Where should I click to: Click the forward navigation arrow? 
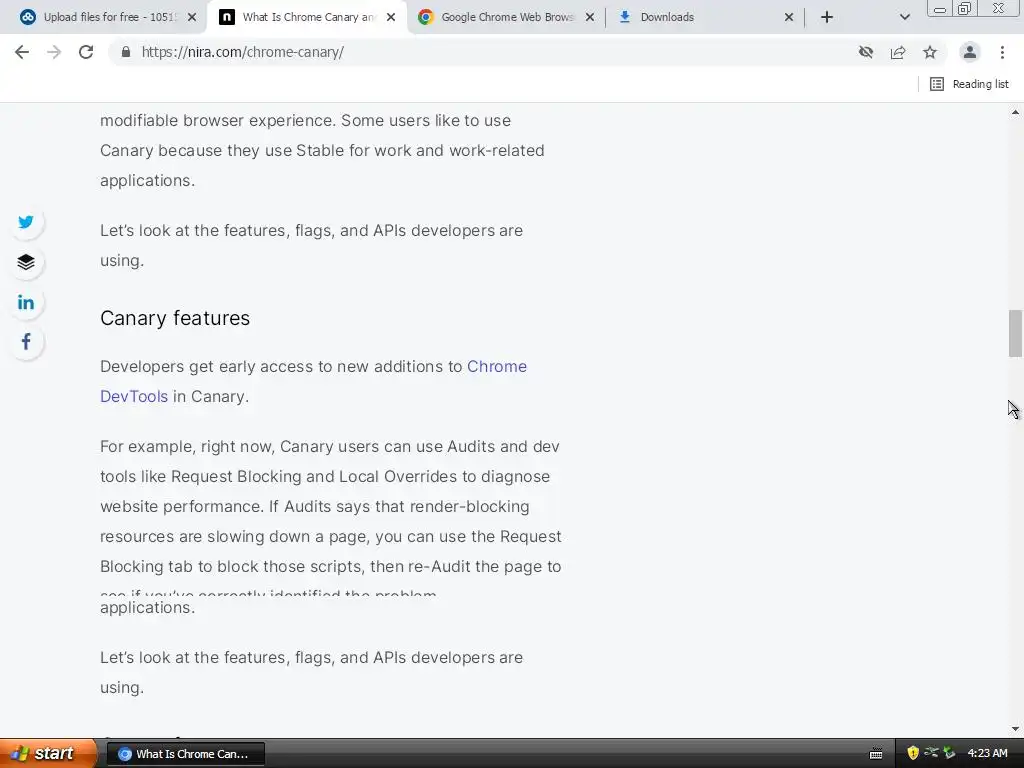(x=54, y=52)
